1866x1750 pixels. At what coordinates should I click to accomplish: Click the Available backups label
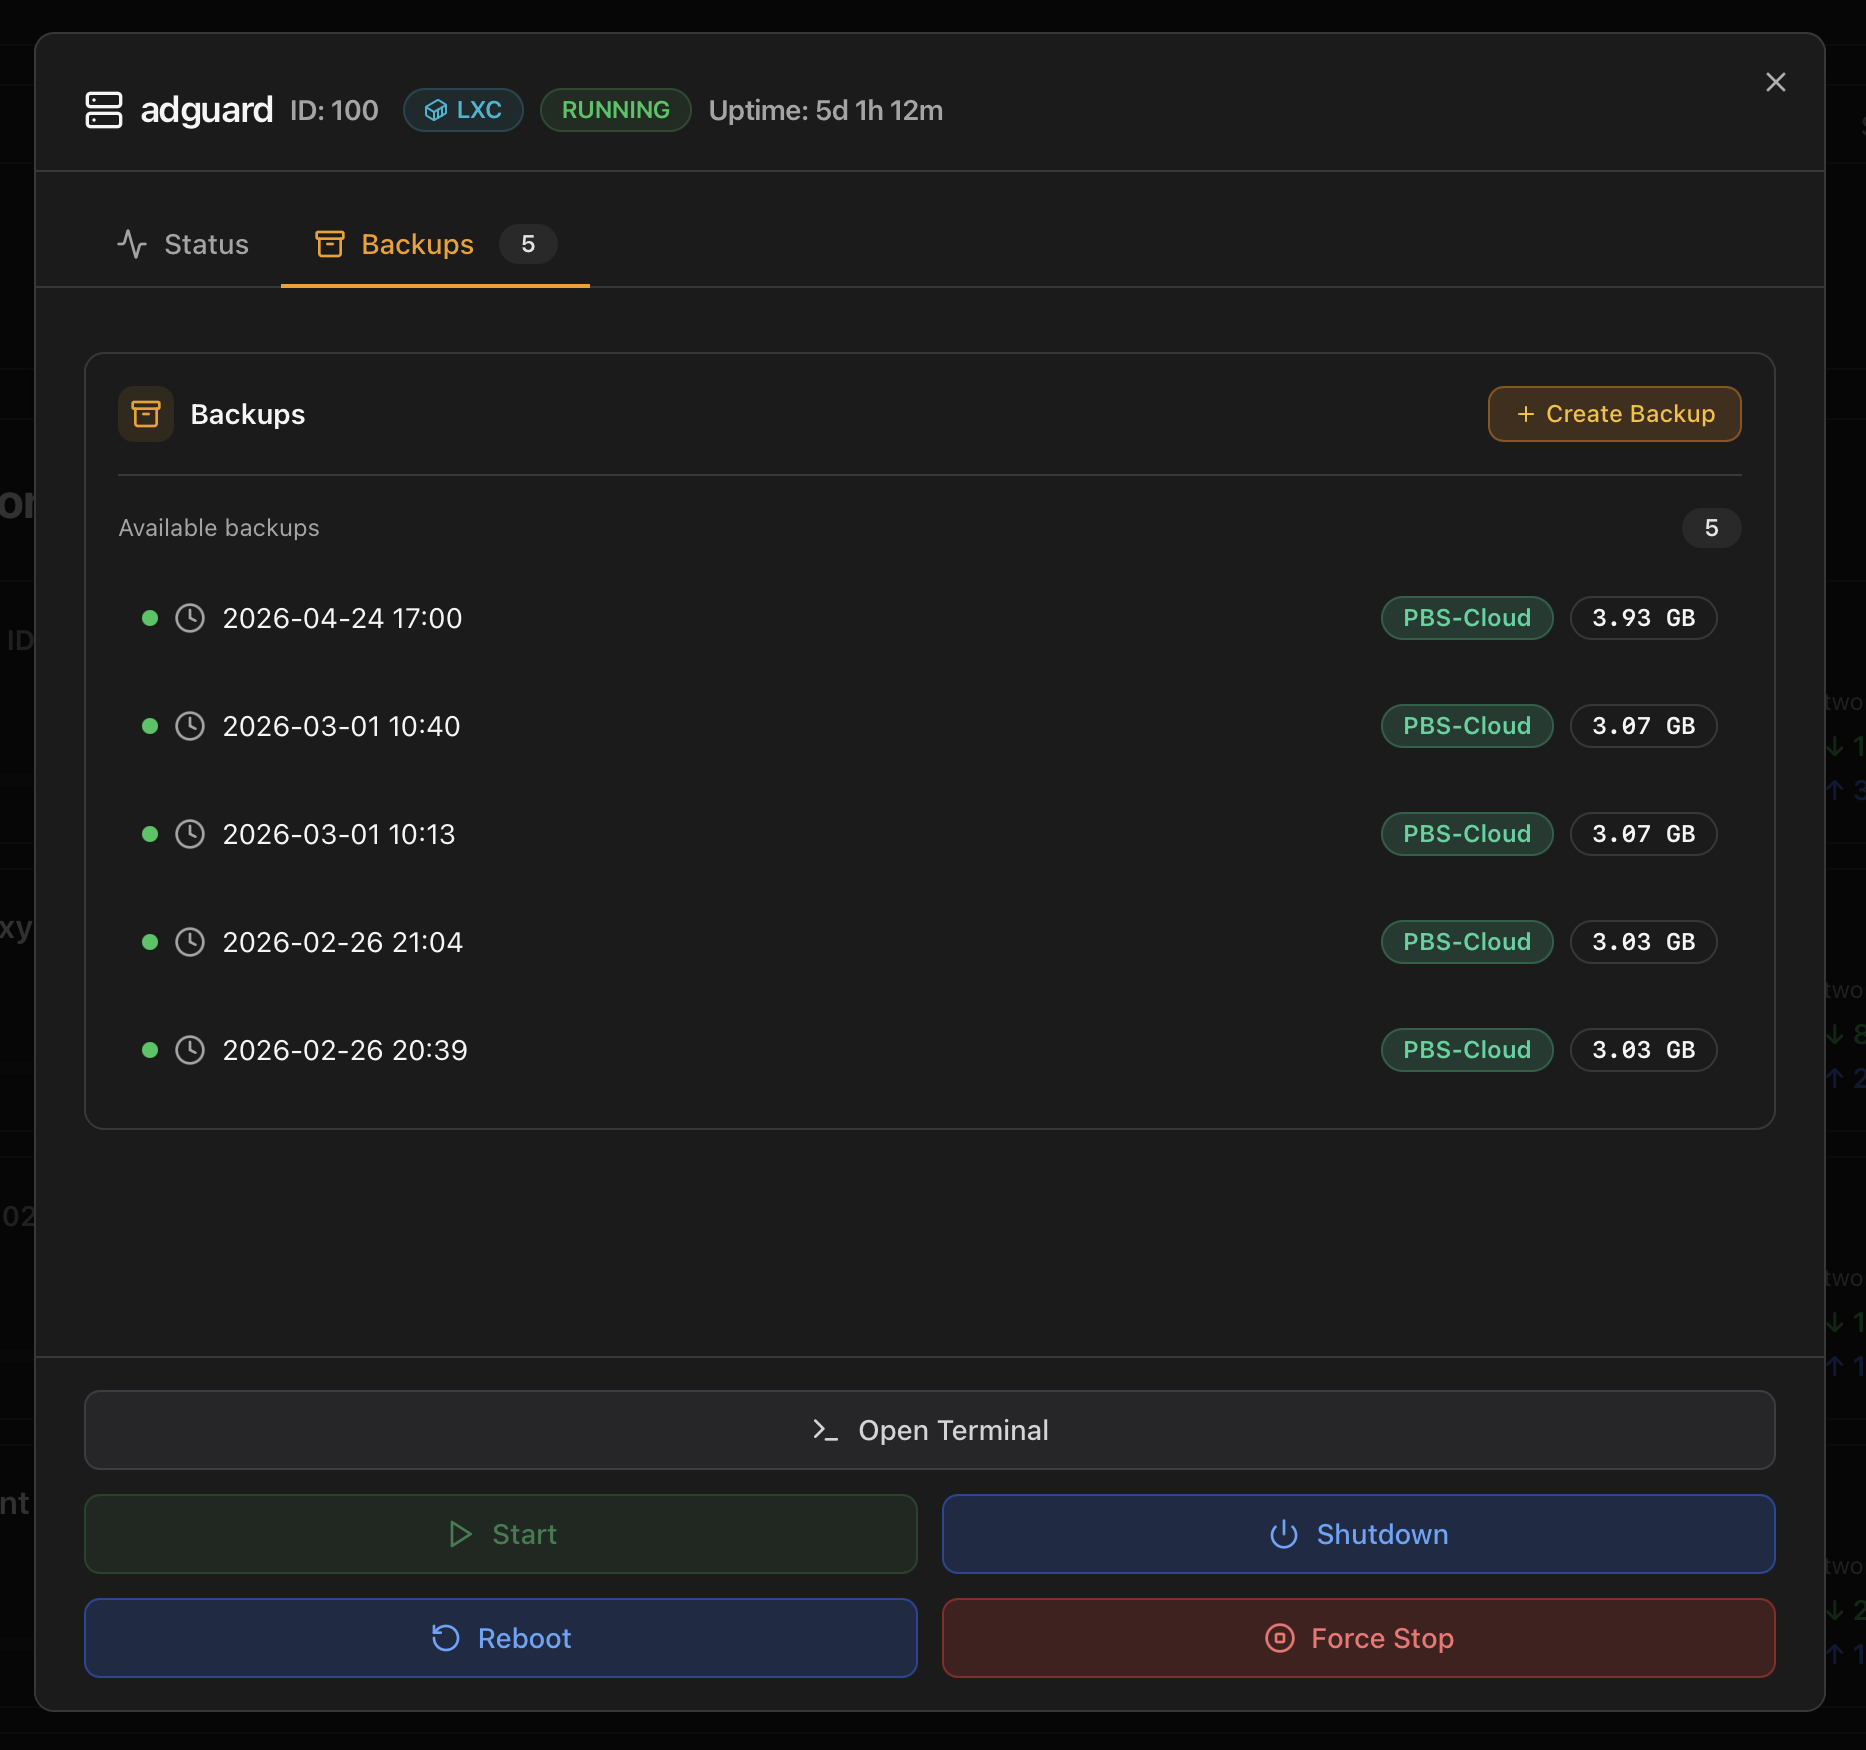pos(219,528)
